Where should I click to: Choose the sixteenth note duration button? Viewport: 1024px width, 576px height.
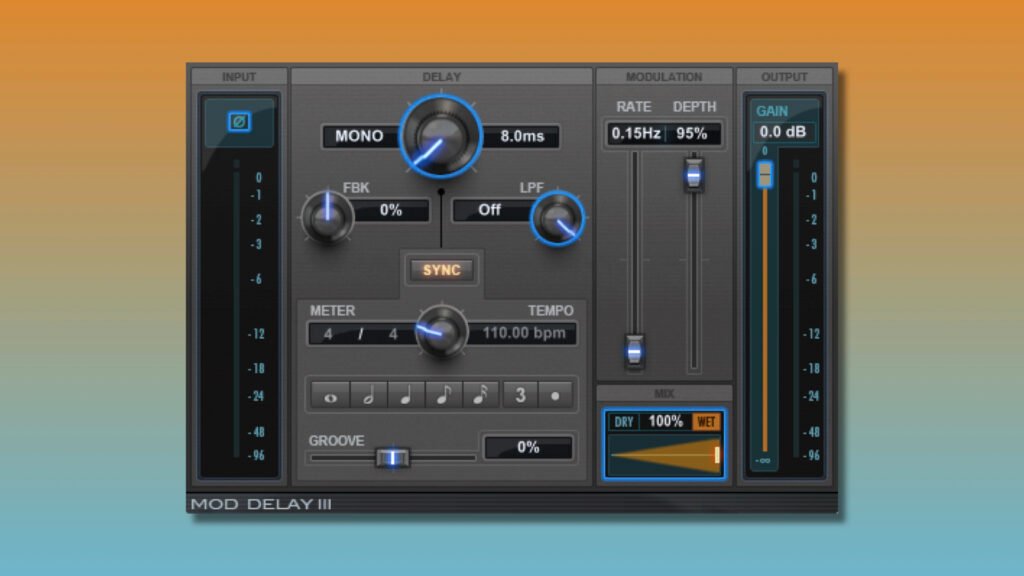481,395
